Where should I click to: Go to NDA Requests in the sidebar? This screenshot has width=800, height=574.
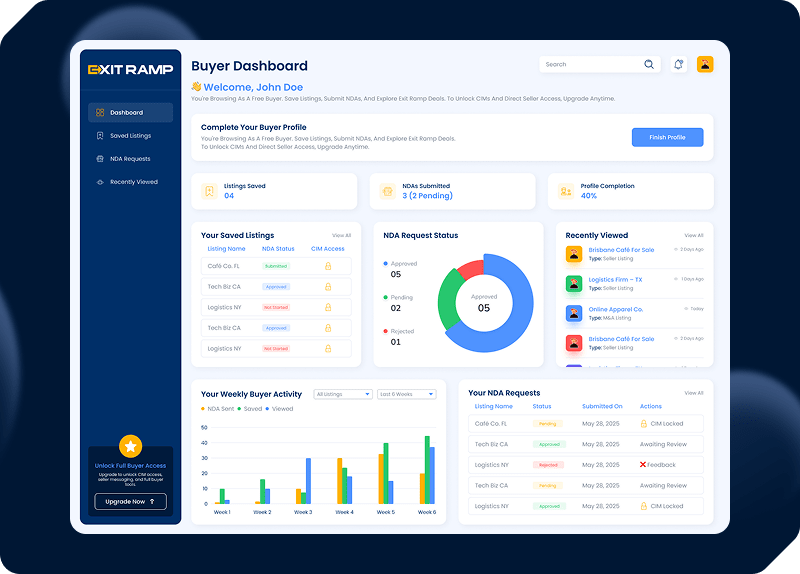[130, 159]
